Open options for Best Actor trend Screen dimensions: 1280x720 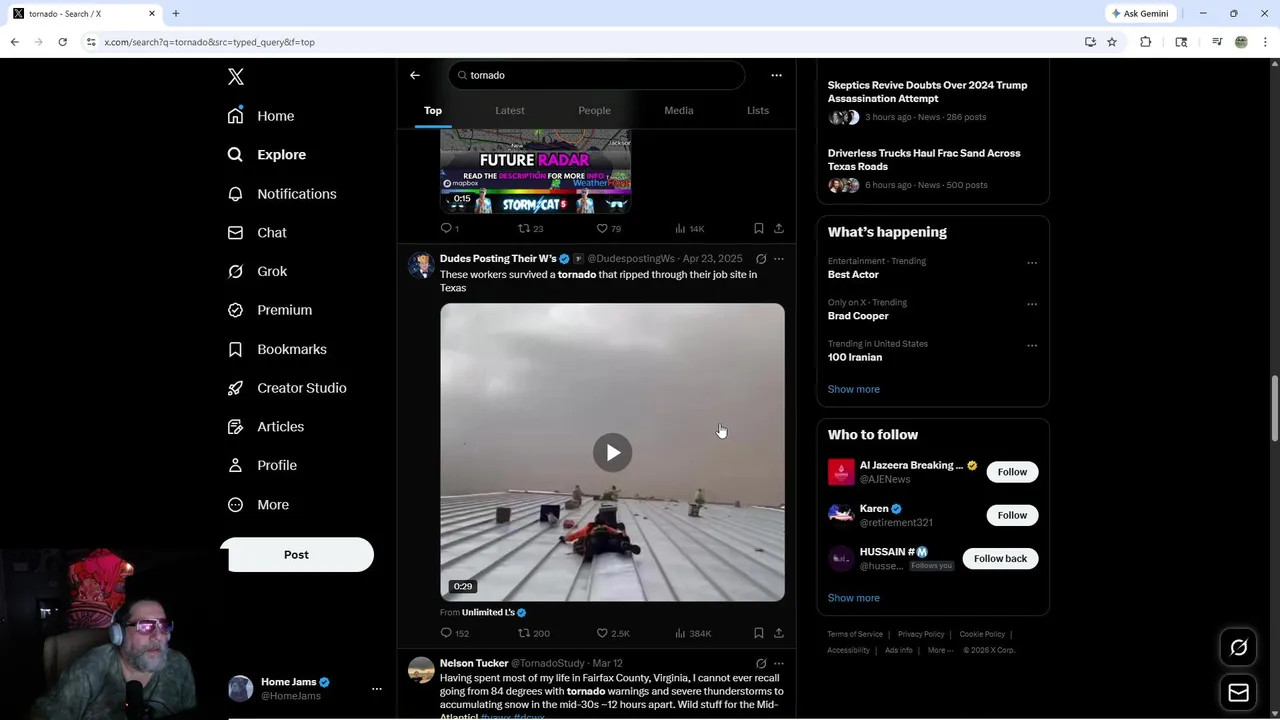coord(1031,263)
